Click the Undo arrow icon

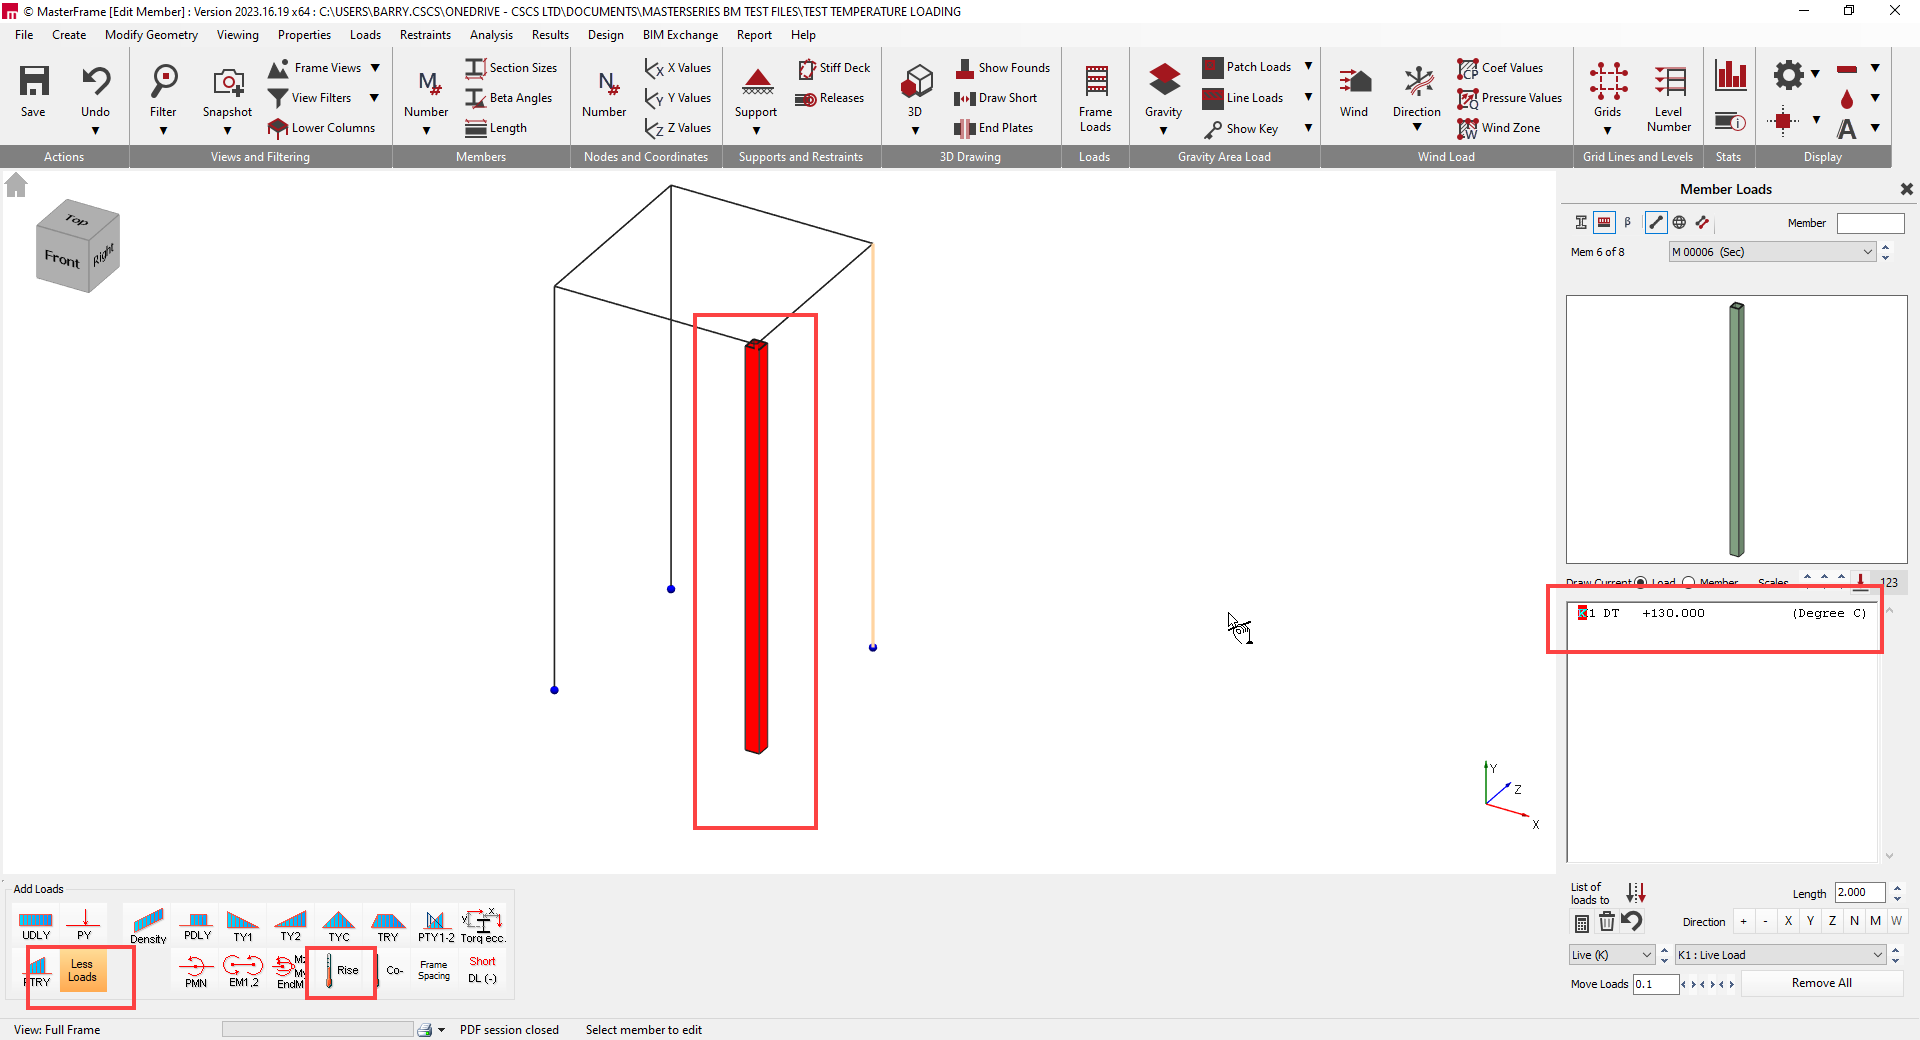click(x=96, y=80)
